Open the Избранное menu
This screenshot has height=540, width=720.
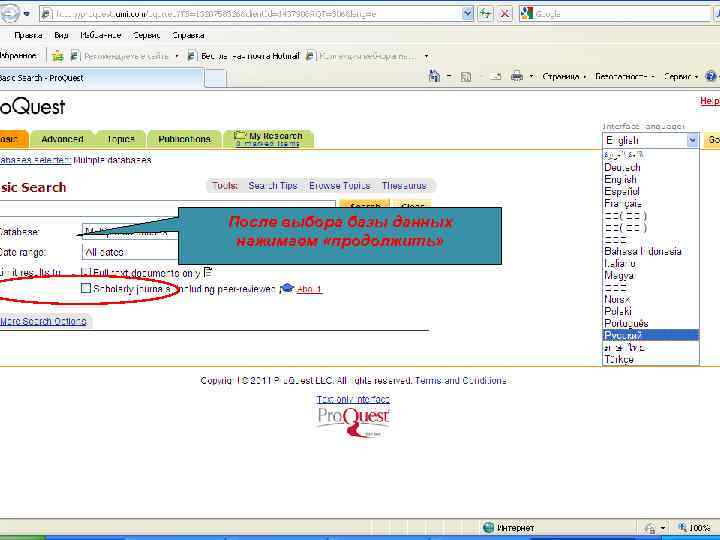tap(101, 35)
